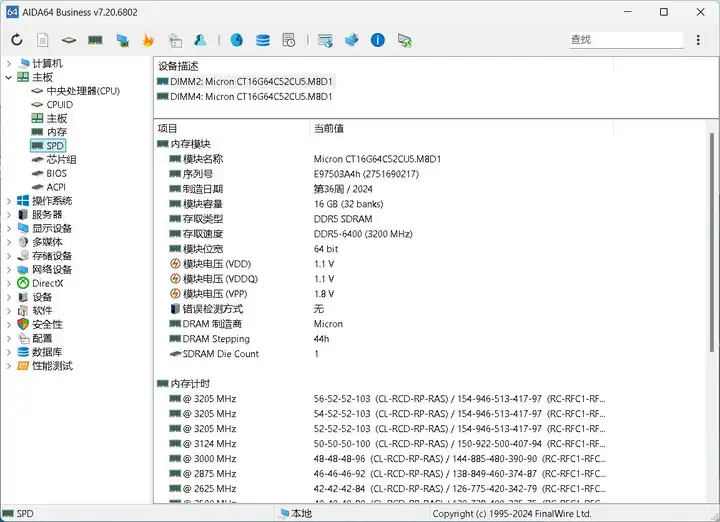Open the Report page icon
720x522 pixels.
tap(43, 40)
